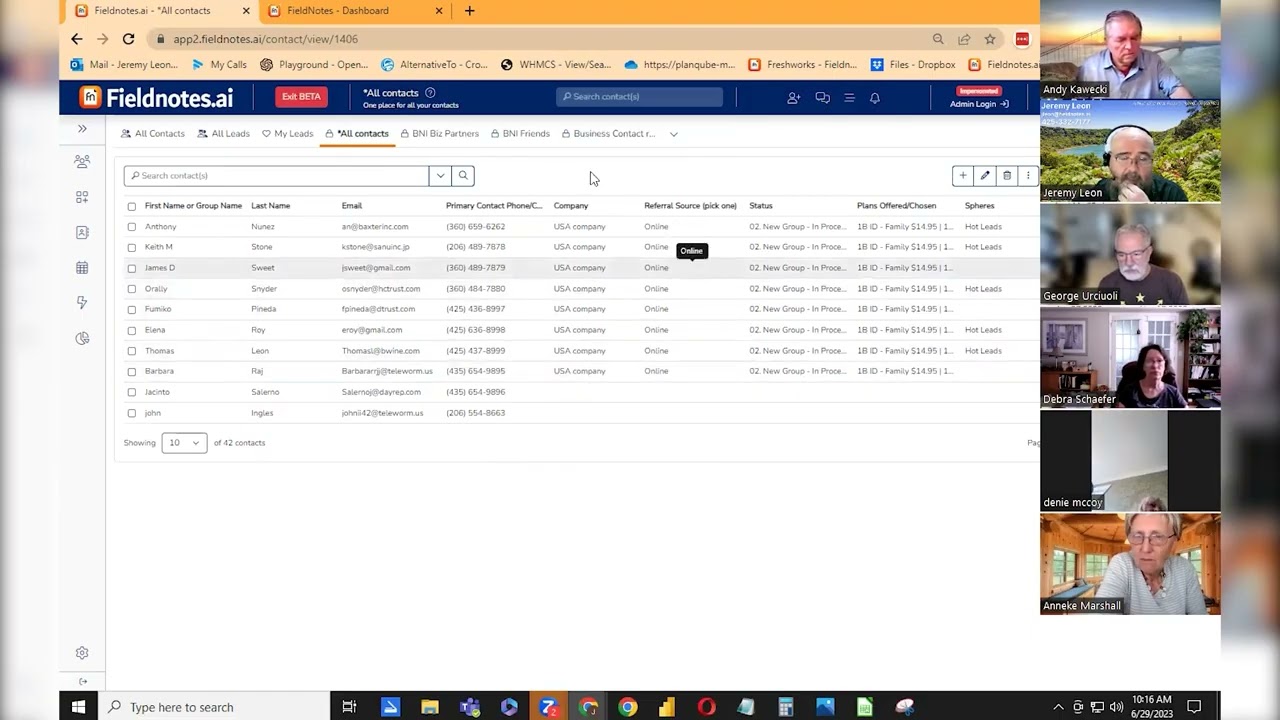Click Admin Login link
The image size is (1280, 720).
[978, 104]
